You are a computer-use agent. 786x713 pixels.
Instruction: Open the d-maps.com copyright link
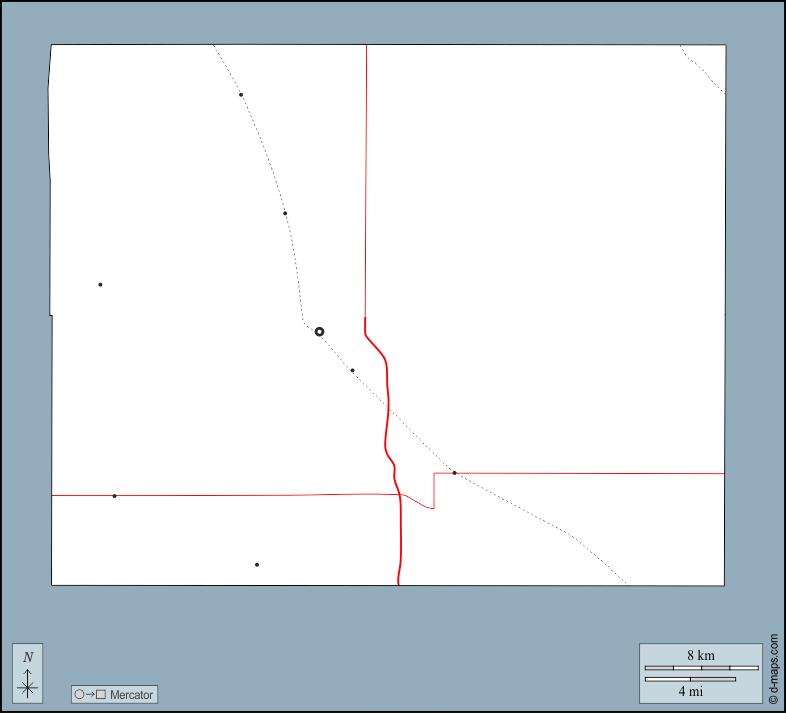click(x=774, y=669)
